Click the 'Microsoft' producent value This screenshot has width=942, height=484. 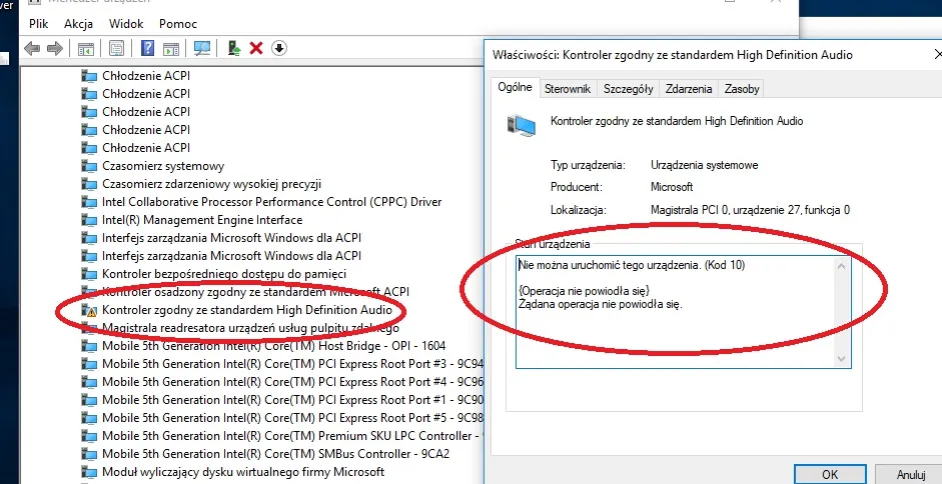click(x=672, y=187)
